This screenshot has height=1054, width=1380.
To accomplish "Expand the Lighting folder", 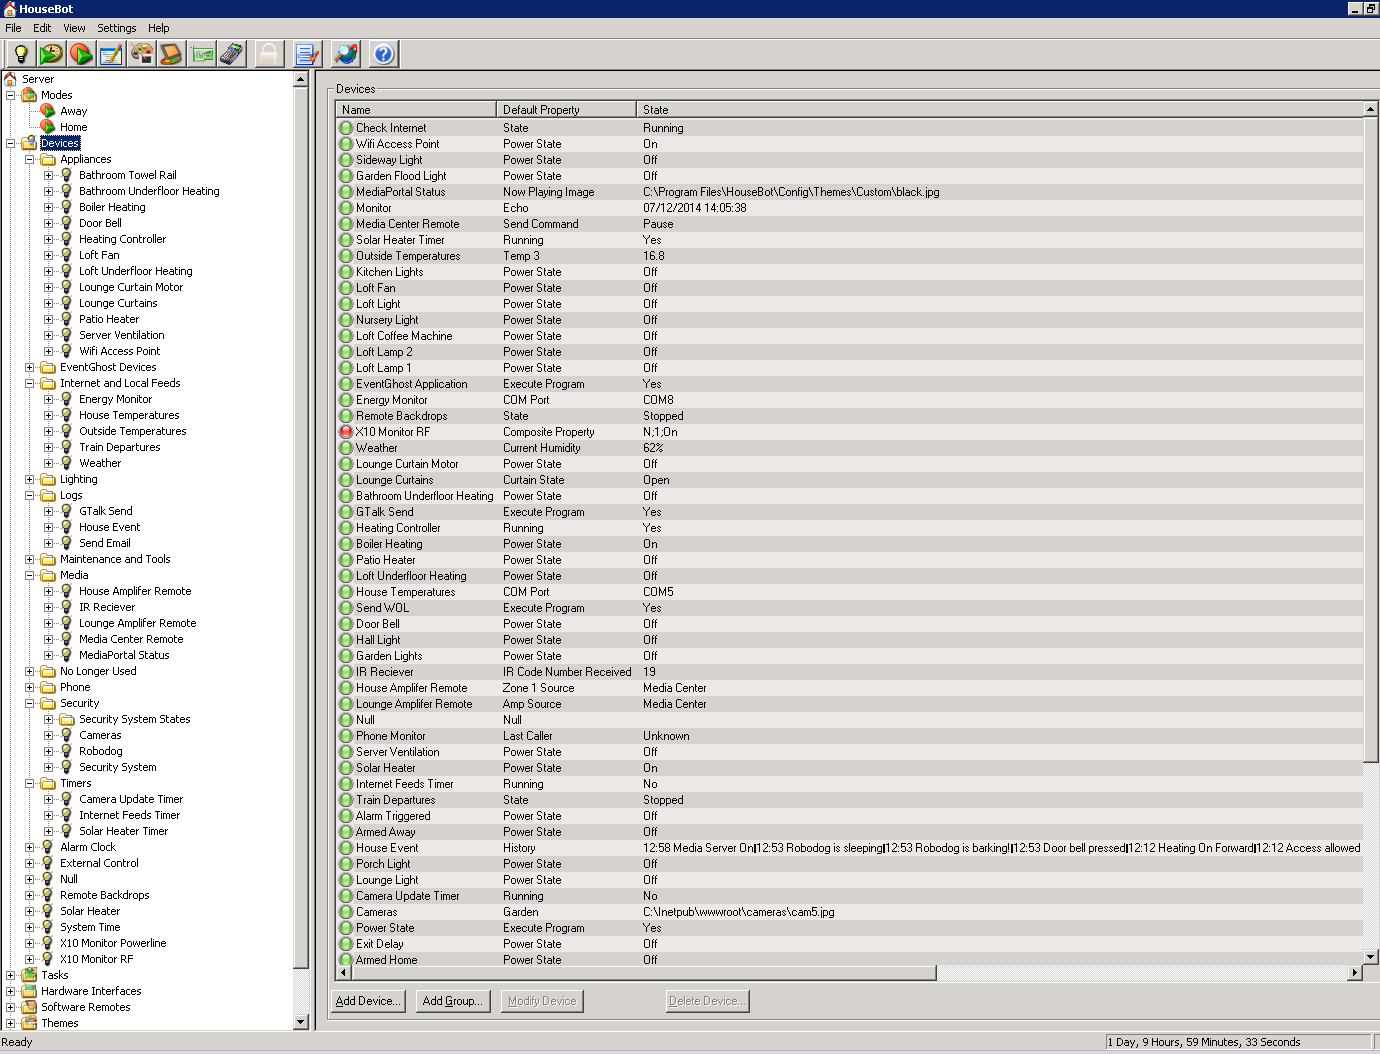I will (x=29, y=479).
